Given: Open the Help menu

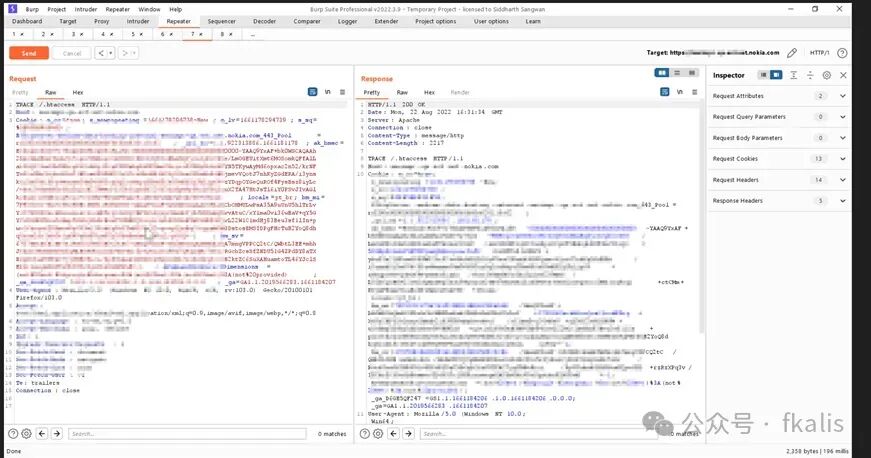Looking at the screenshot, I should [x=176, y=9].
